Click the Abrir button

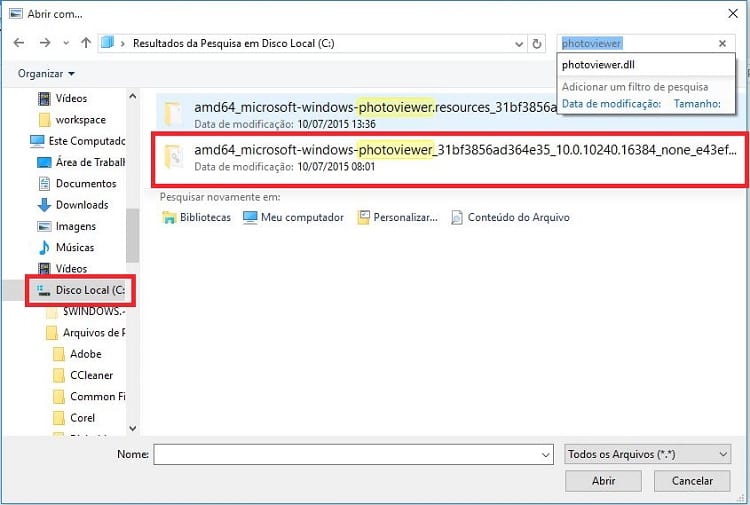point(603,481)
